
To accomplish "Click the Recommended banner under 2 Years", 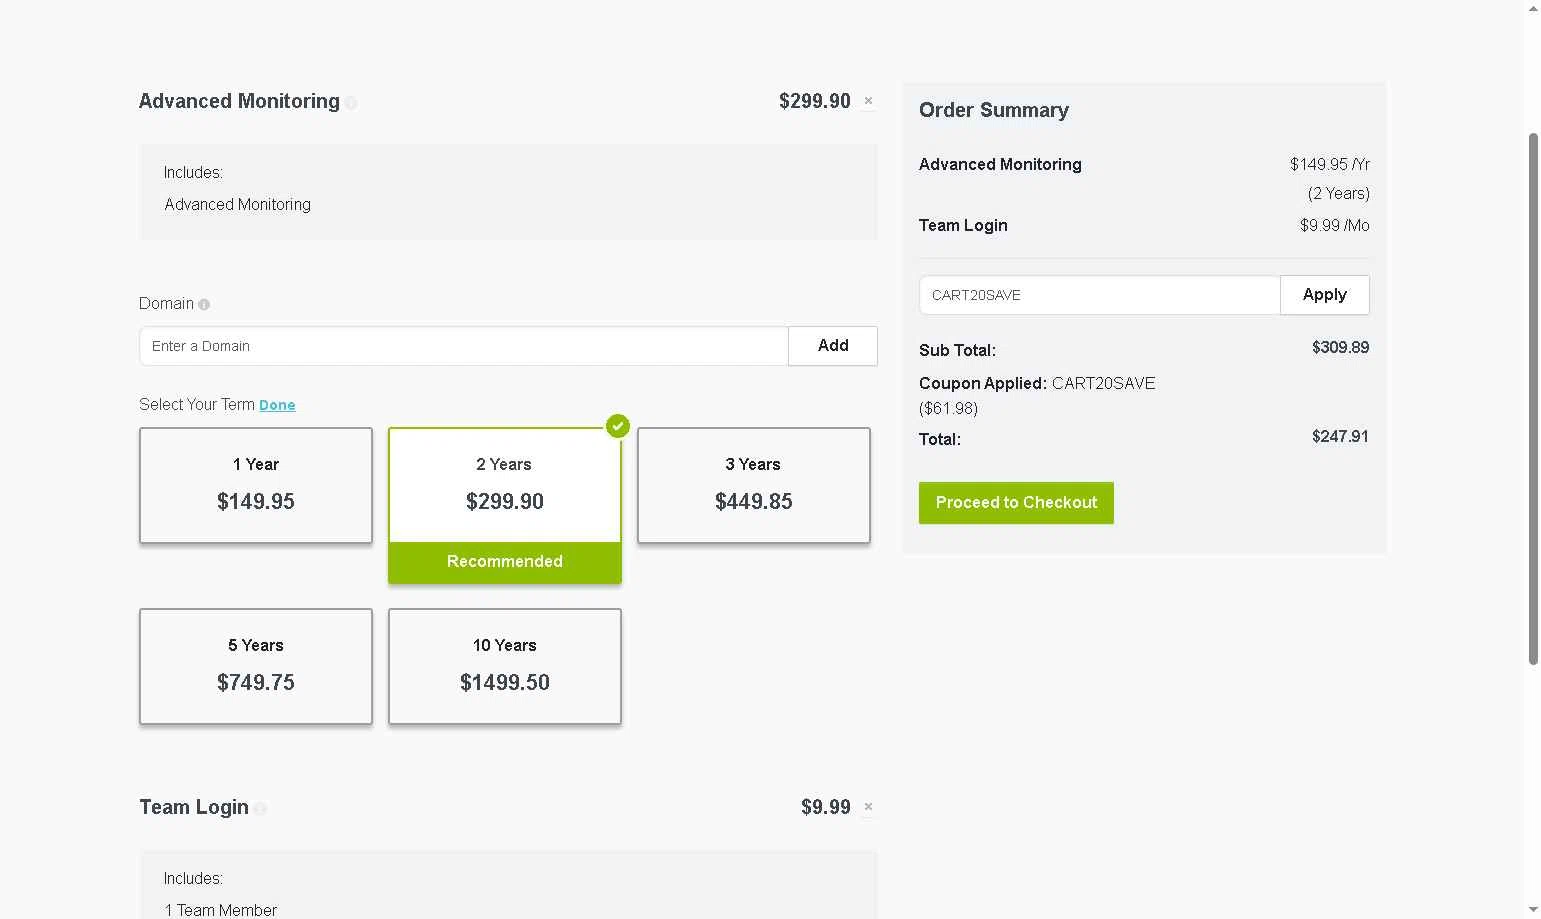I will pyautogui.click(x=505, y=562).
